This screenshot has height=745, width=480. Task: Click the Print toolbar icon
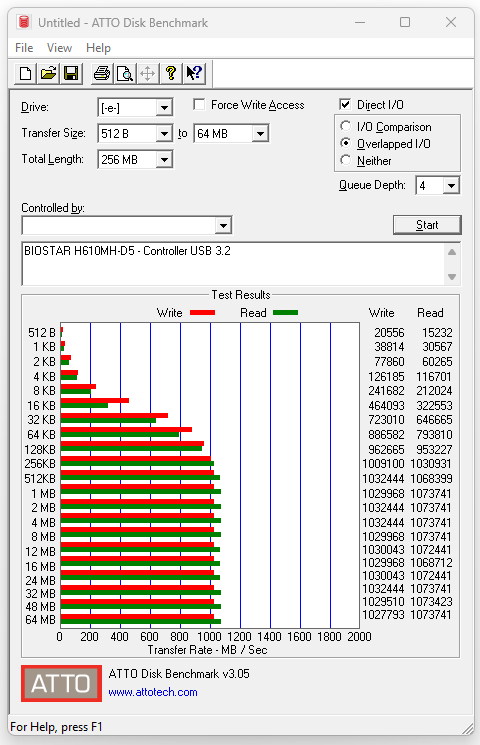(102, 74)
